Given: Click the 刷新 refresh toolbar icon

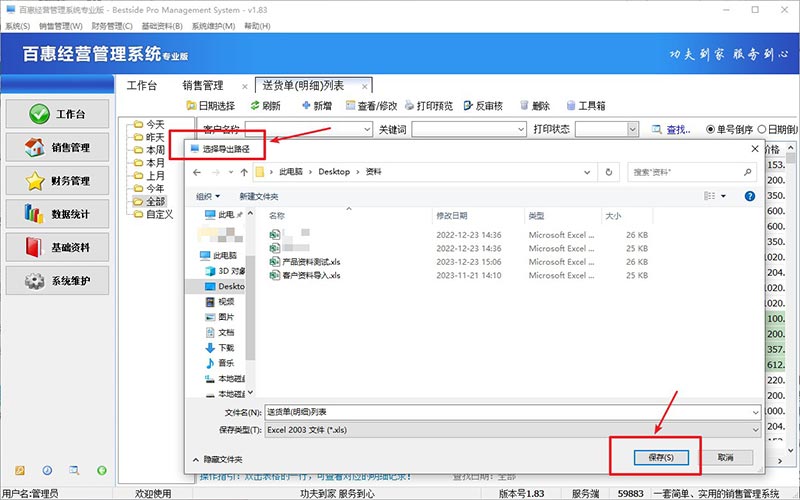Looking at the screenshot, I should point(265,106).
